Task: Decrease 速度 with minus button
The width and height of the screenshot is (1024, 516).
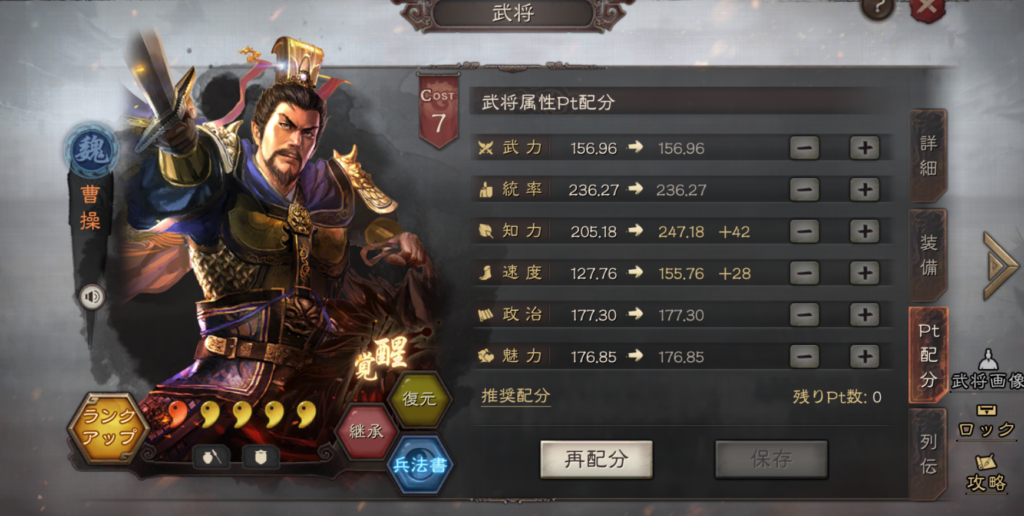Action: [804, 273]
